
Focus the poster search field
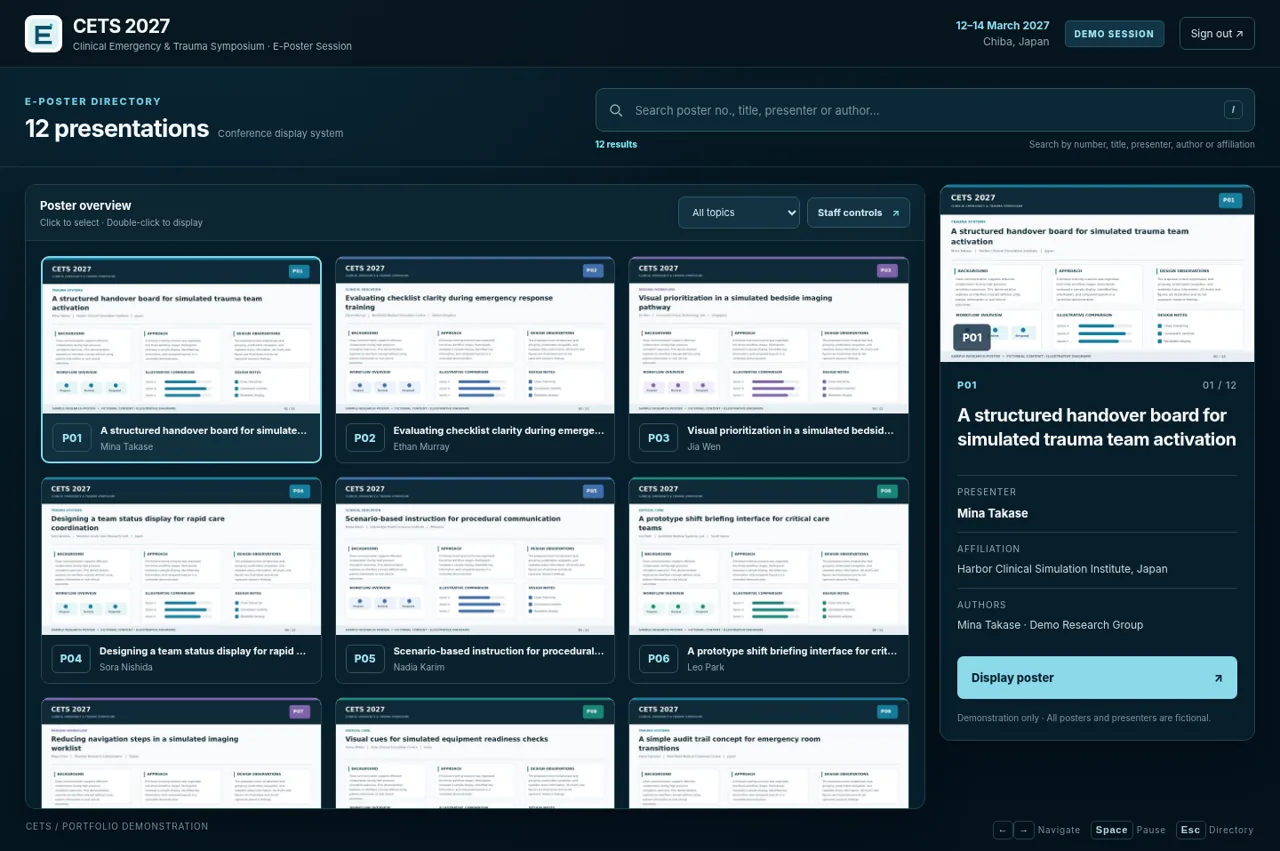pyautogui.click(x=925, y=110)
